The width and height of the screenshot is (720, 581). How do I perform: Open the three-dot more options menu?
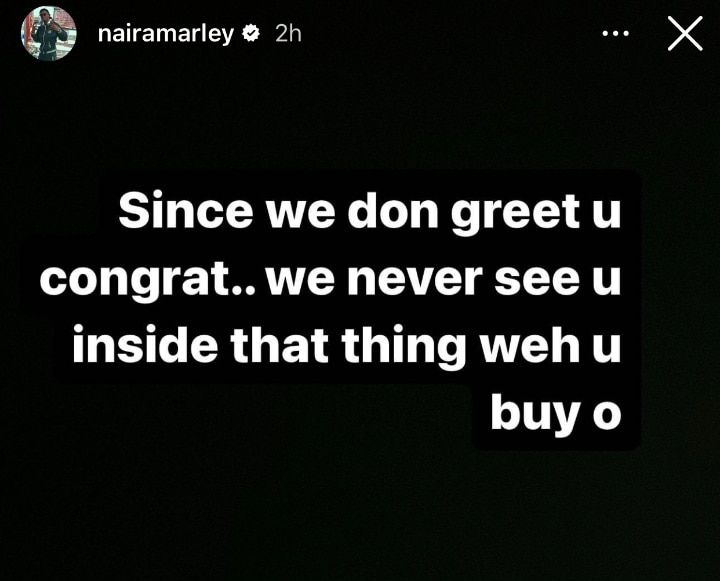tap(615, 34)
